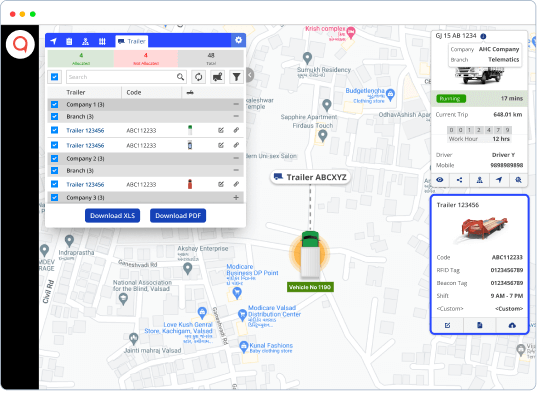Uncheck the Company 2 (3) checkbox

point(54,158)
